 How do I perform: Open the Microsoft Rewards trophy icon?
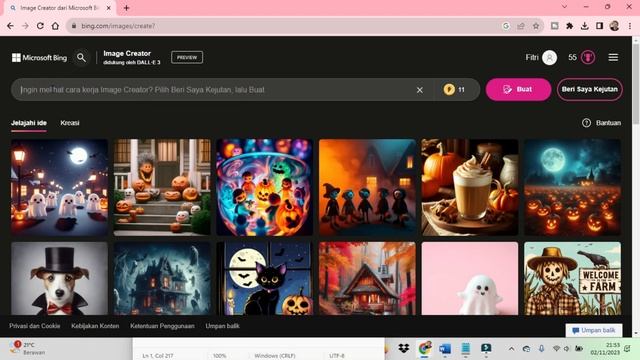(588, 58)
